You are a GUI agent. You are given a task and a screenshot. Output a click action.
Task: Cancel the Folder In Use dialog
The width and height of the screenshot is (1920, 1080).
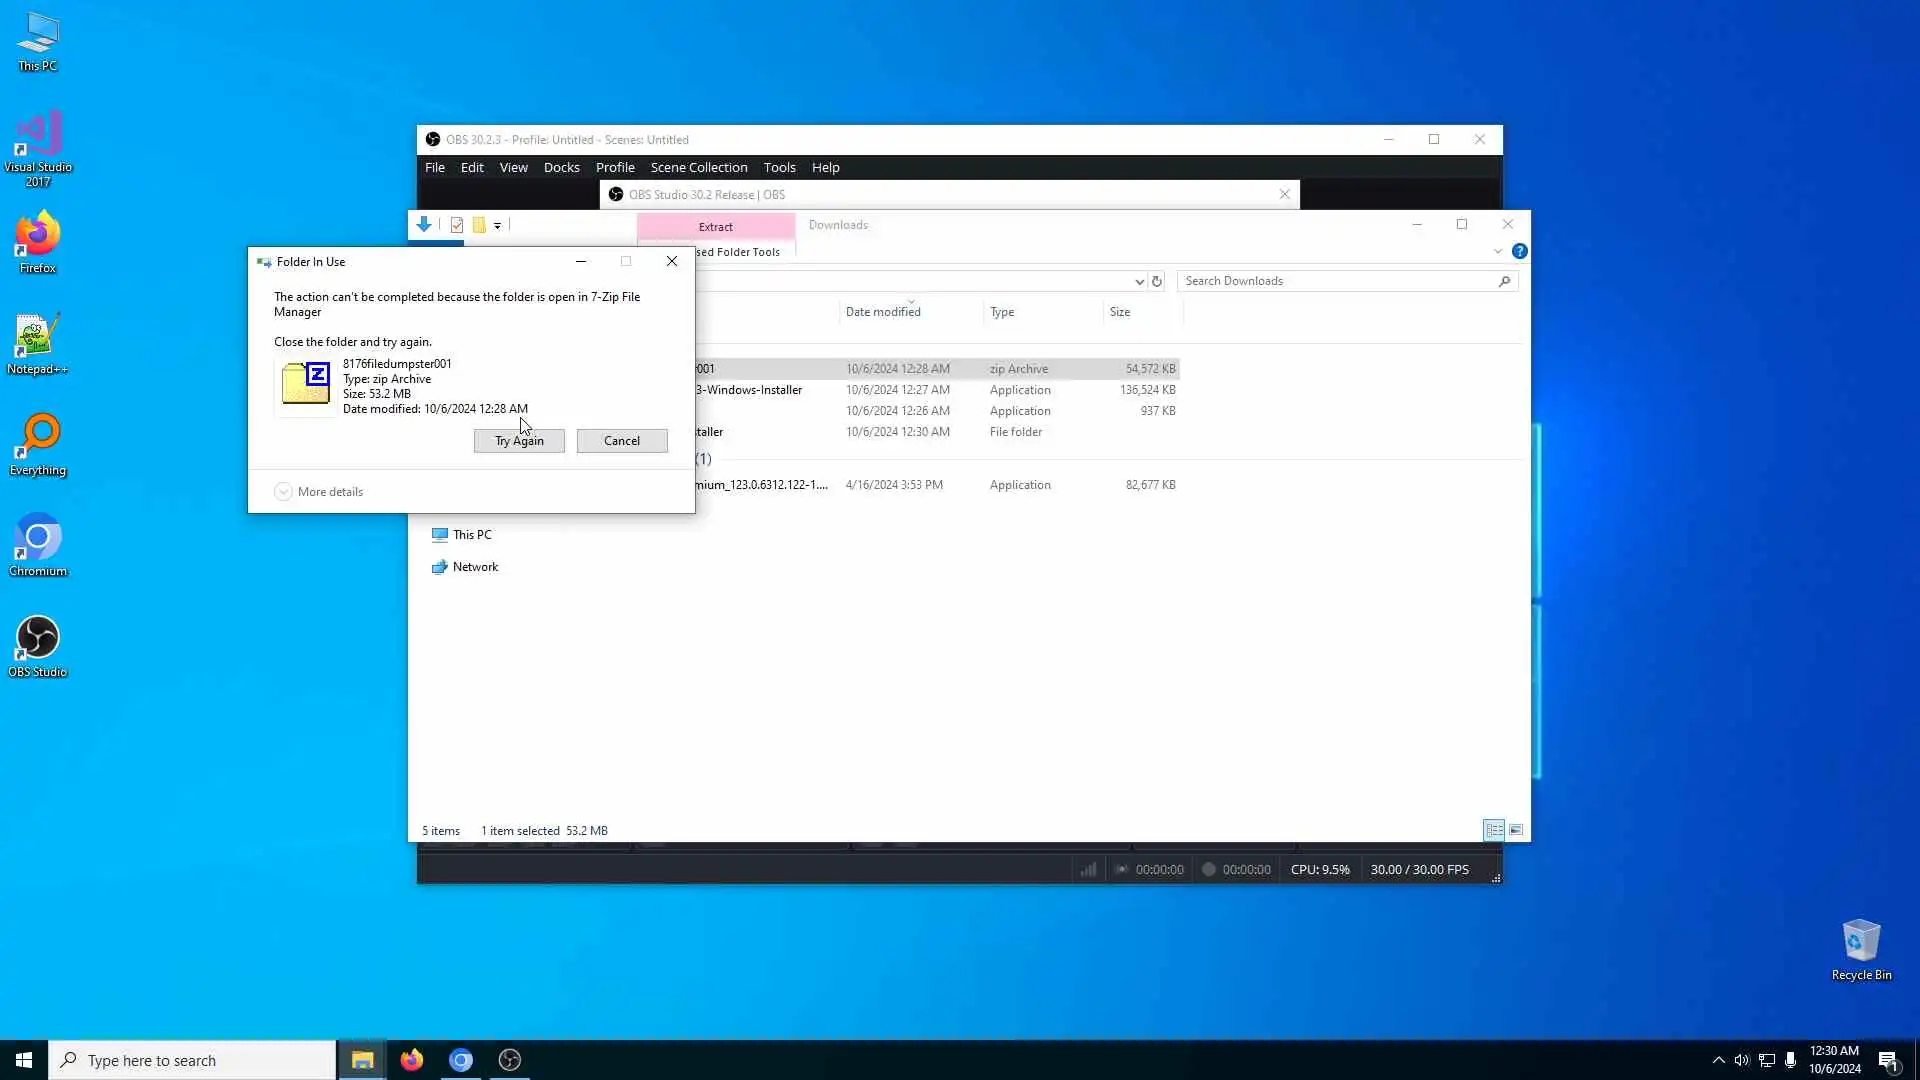pos(621,441)
